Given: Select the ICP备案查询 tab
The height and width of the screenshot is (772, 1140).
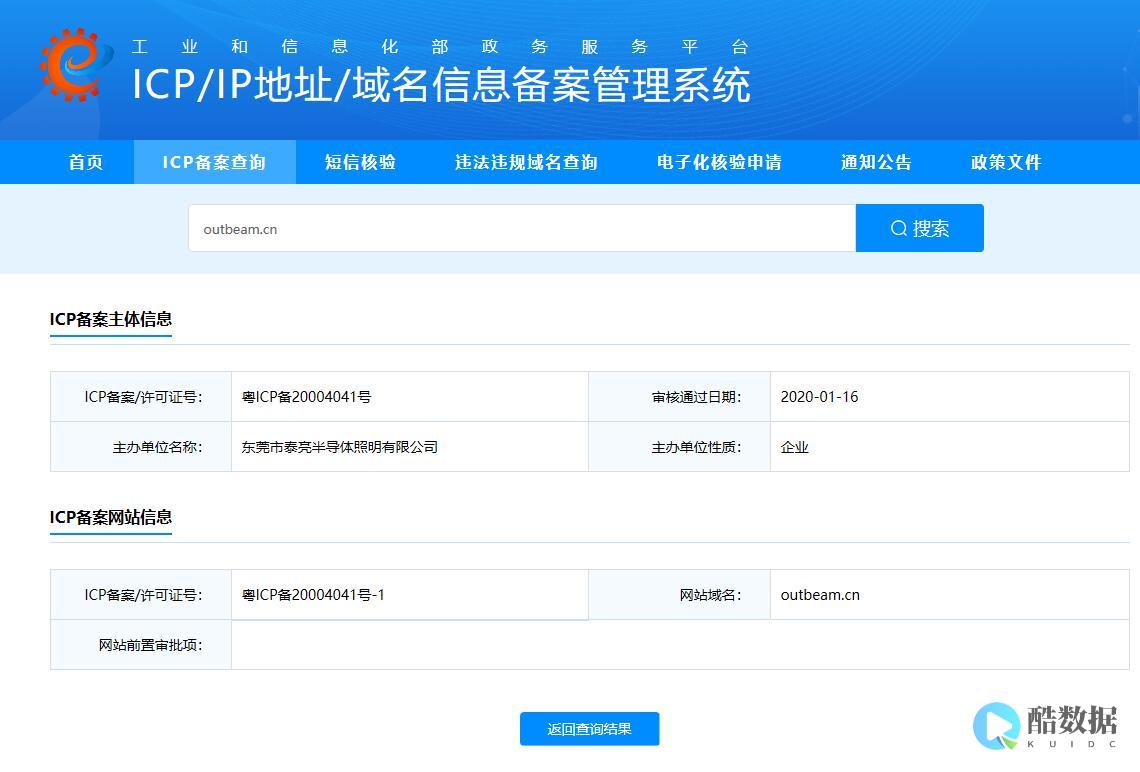Looking at the screenshot, I should tap(214, 162).
